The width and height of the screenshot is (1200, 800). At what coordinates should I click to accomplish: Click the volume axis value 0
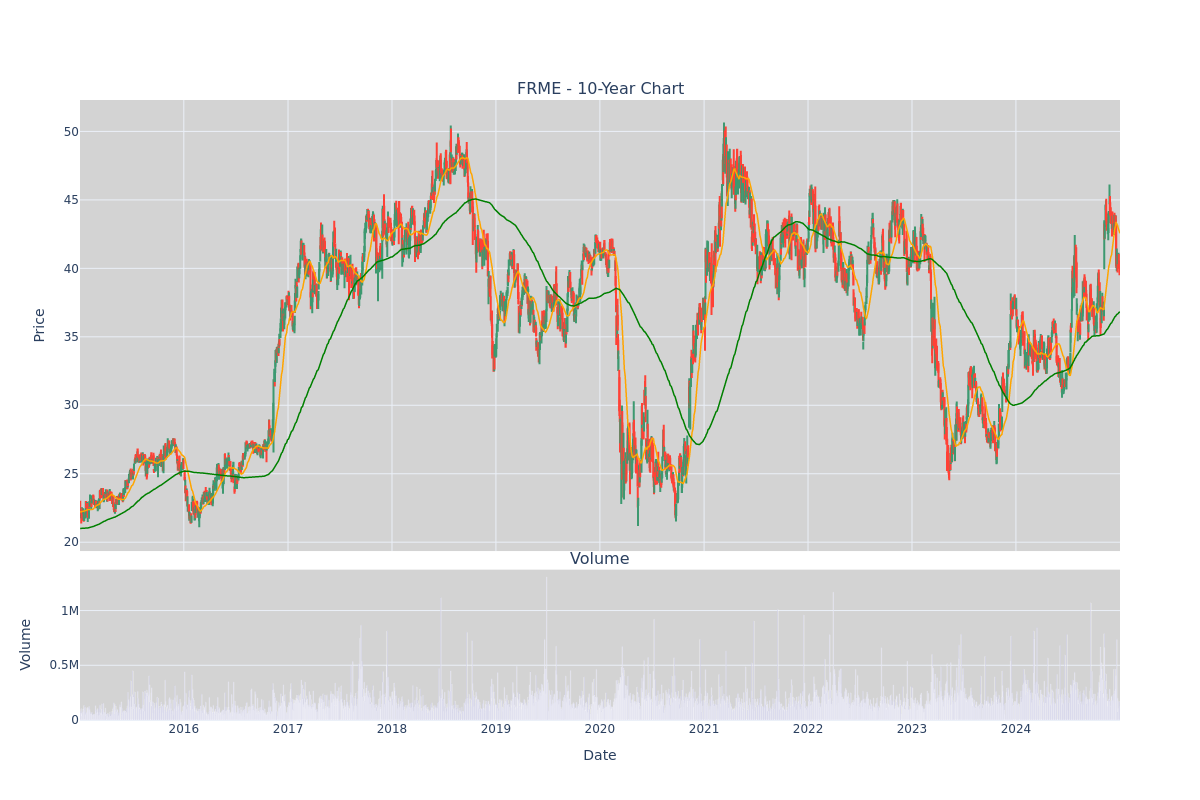point(75,719)
